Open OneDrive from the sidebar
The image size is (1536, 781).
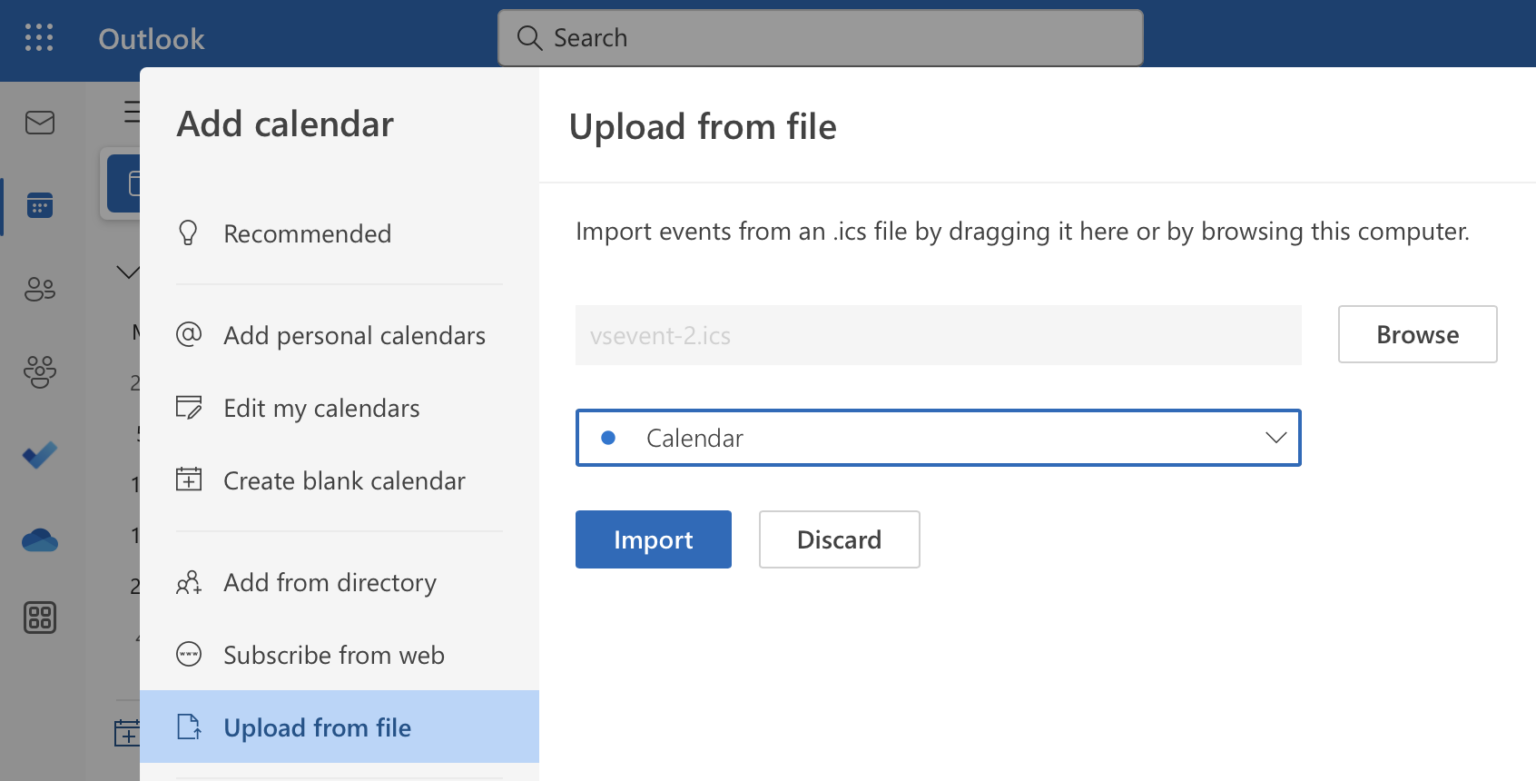tap(39, 539)
